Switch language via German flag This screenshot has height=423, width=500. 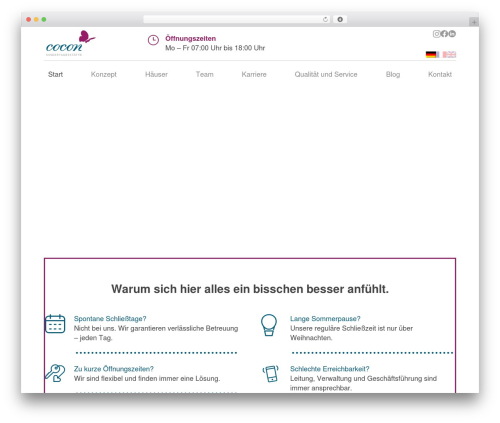click(x=432, y=54)
